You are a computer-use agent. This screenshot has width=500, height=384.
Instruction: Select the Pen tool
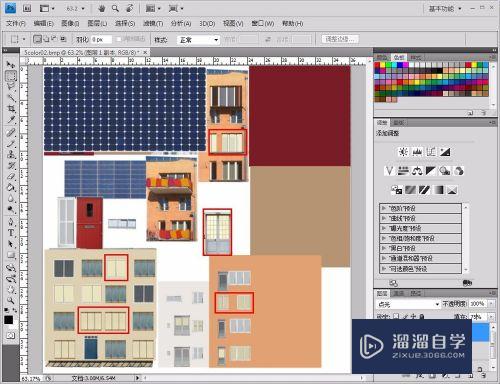tap(11, 222)
